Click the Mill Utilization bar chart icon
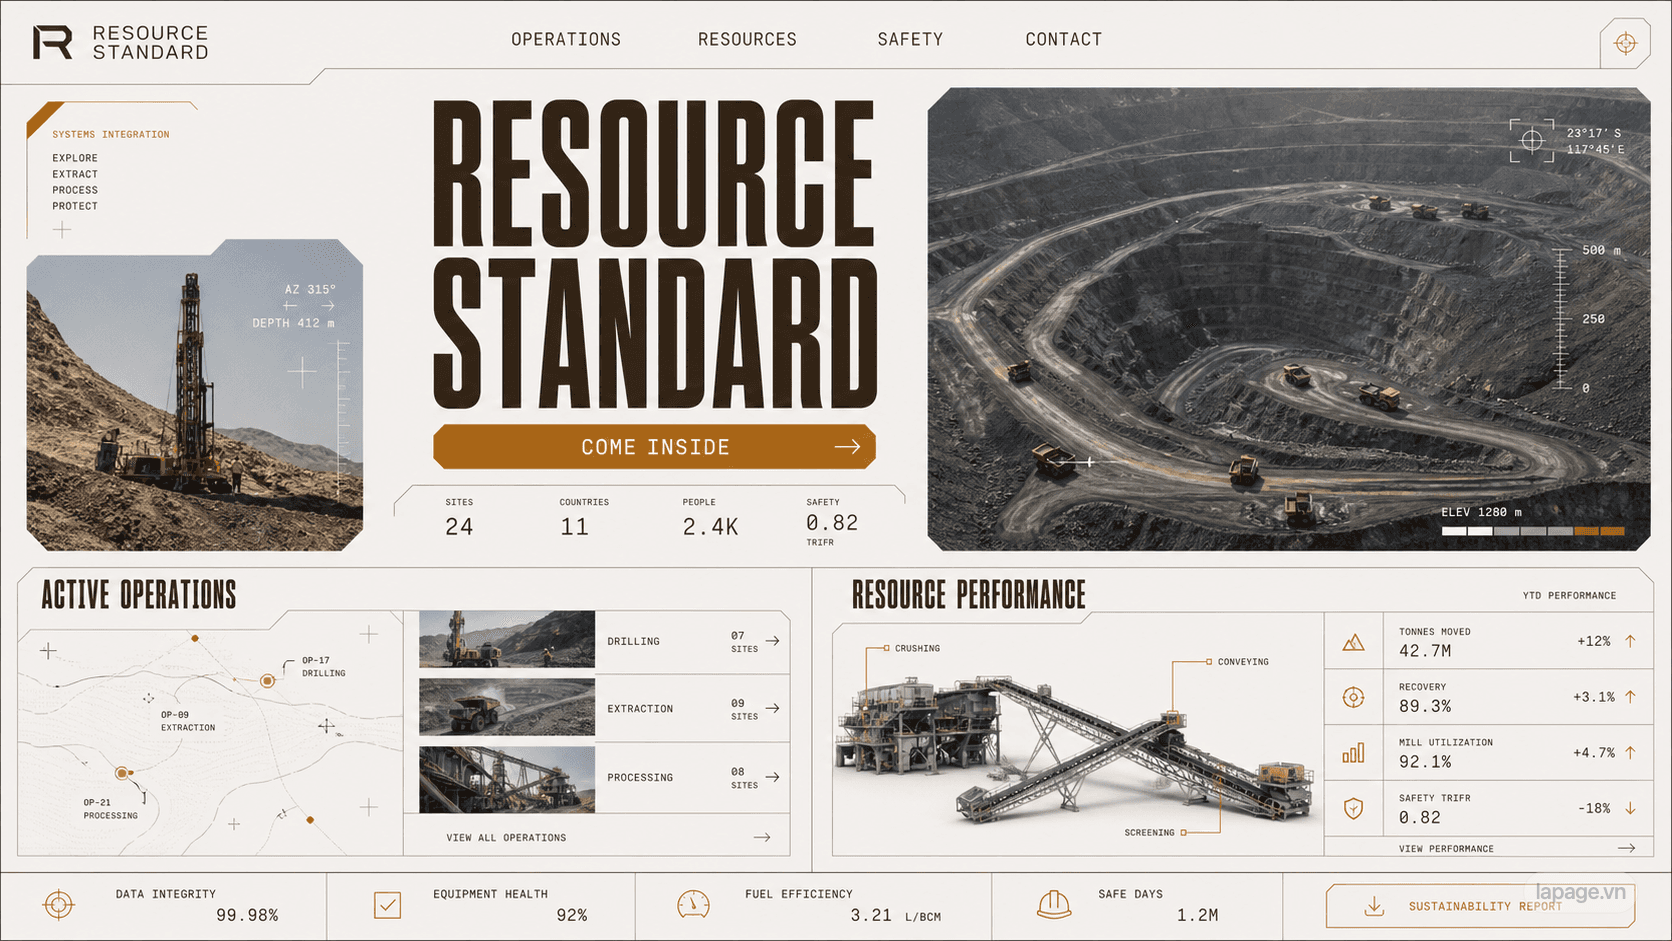The width and height of the screenshot is (1672, 941). (1353, 753)
